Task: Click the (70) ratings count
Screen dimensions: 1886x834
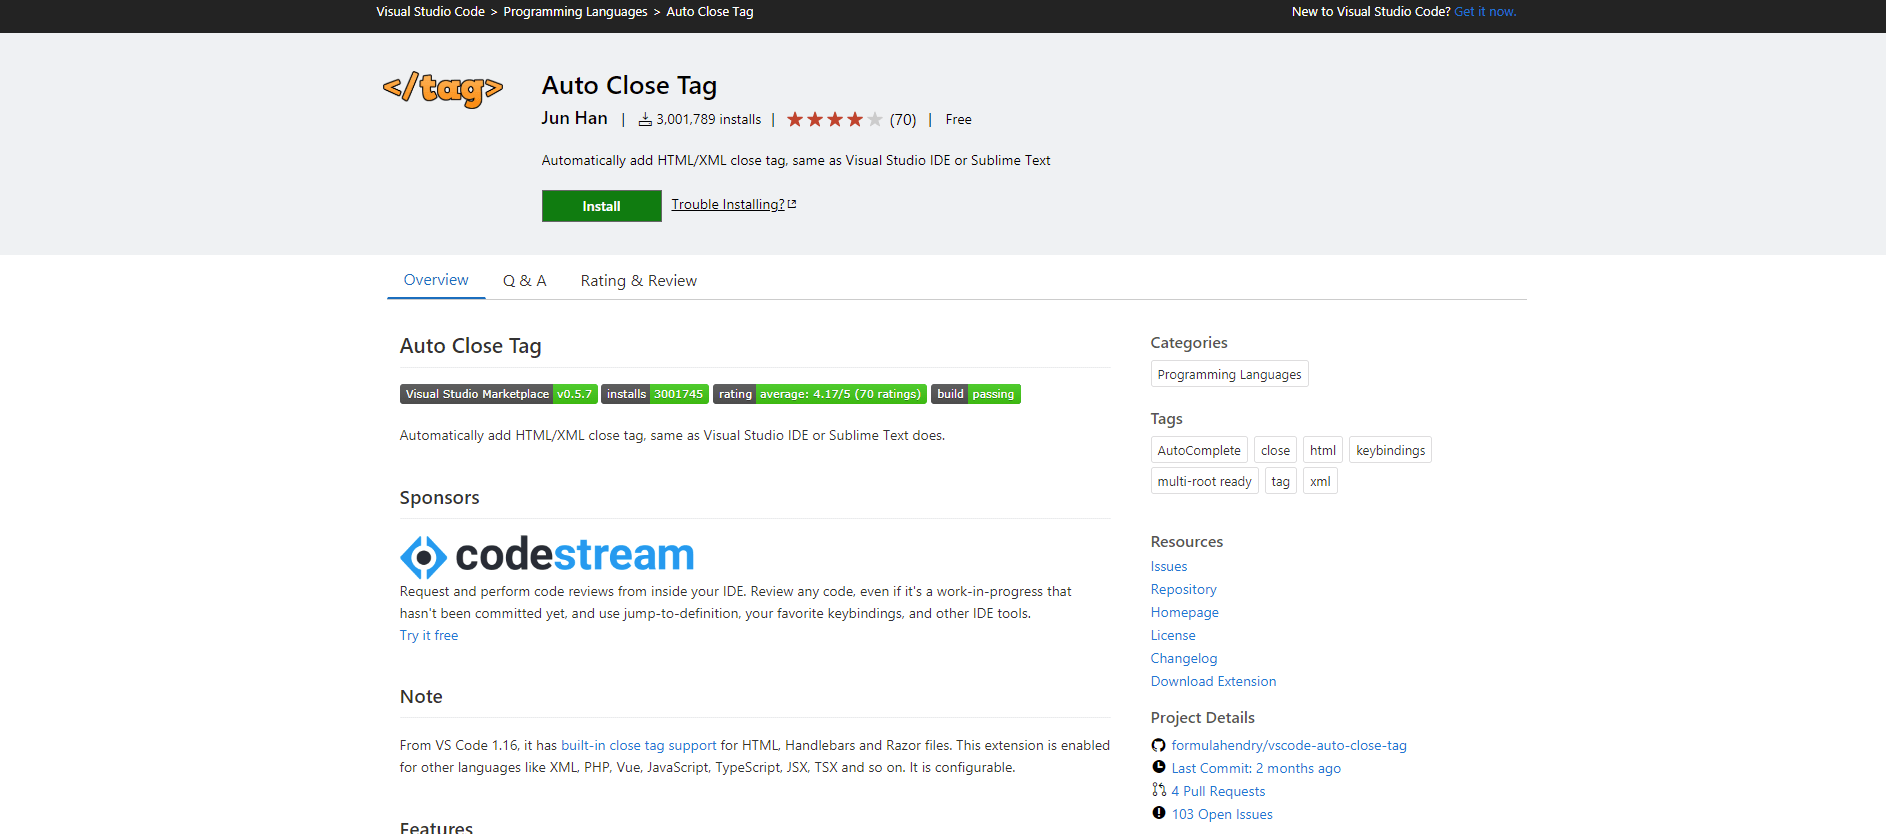Action: pyautogui.click(x=903, y=119)
